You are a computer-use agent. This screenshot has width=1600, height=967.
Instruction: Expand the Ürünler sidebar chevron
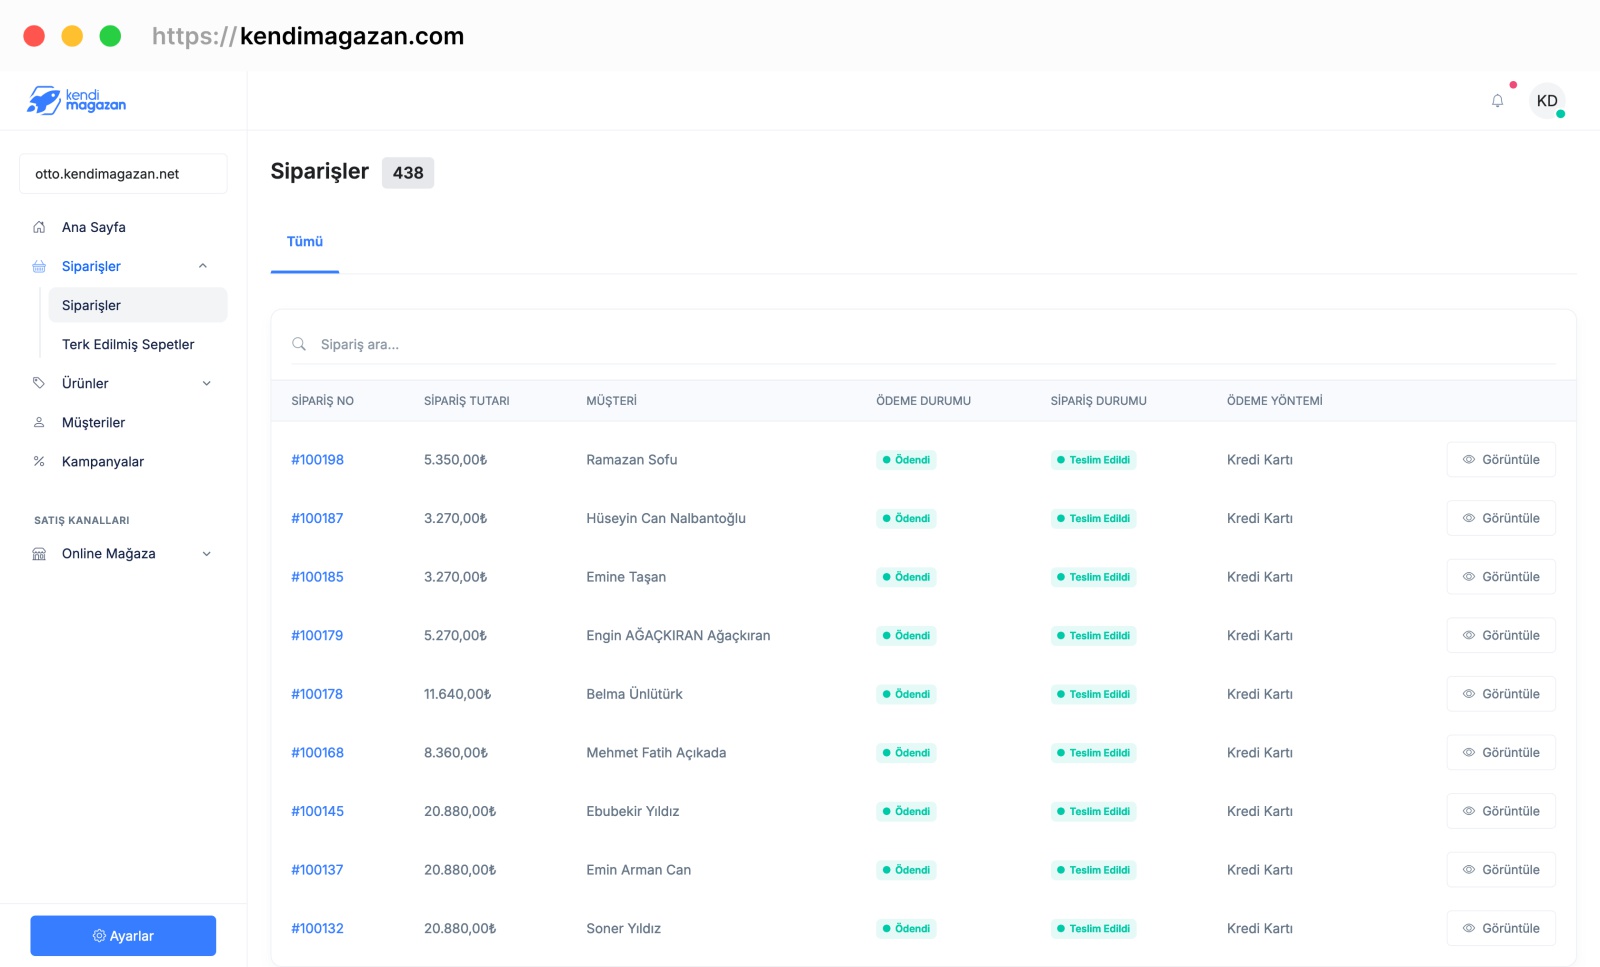point(207,383)
